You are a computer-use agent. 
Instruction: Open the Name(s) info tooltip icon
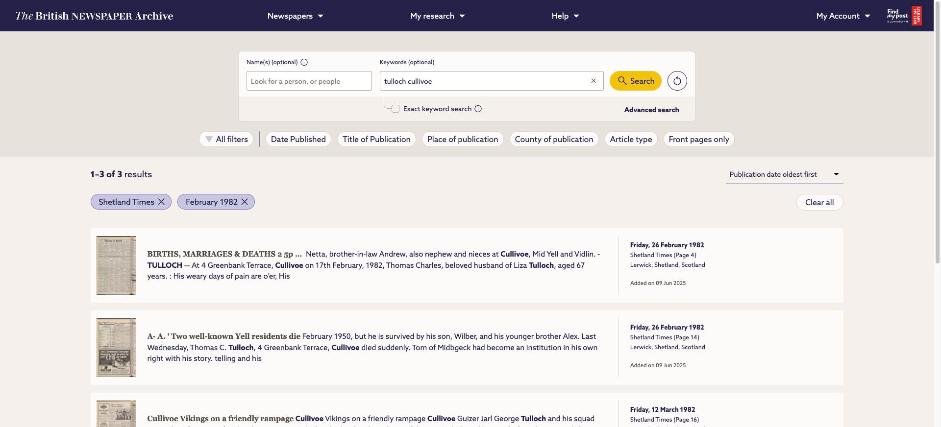point(304,62)
